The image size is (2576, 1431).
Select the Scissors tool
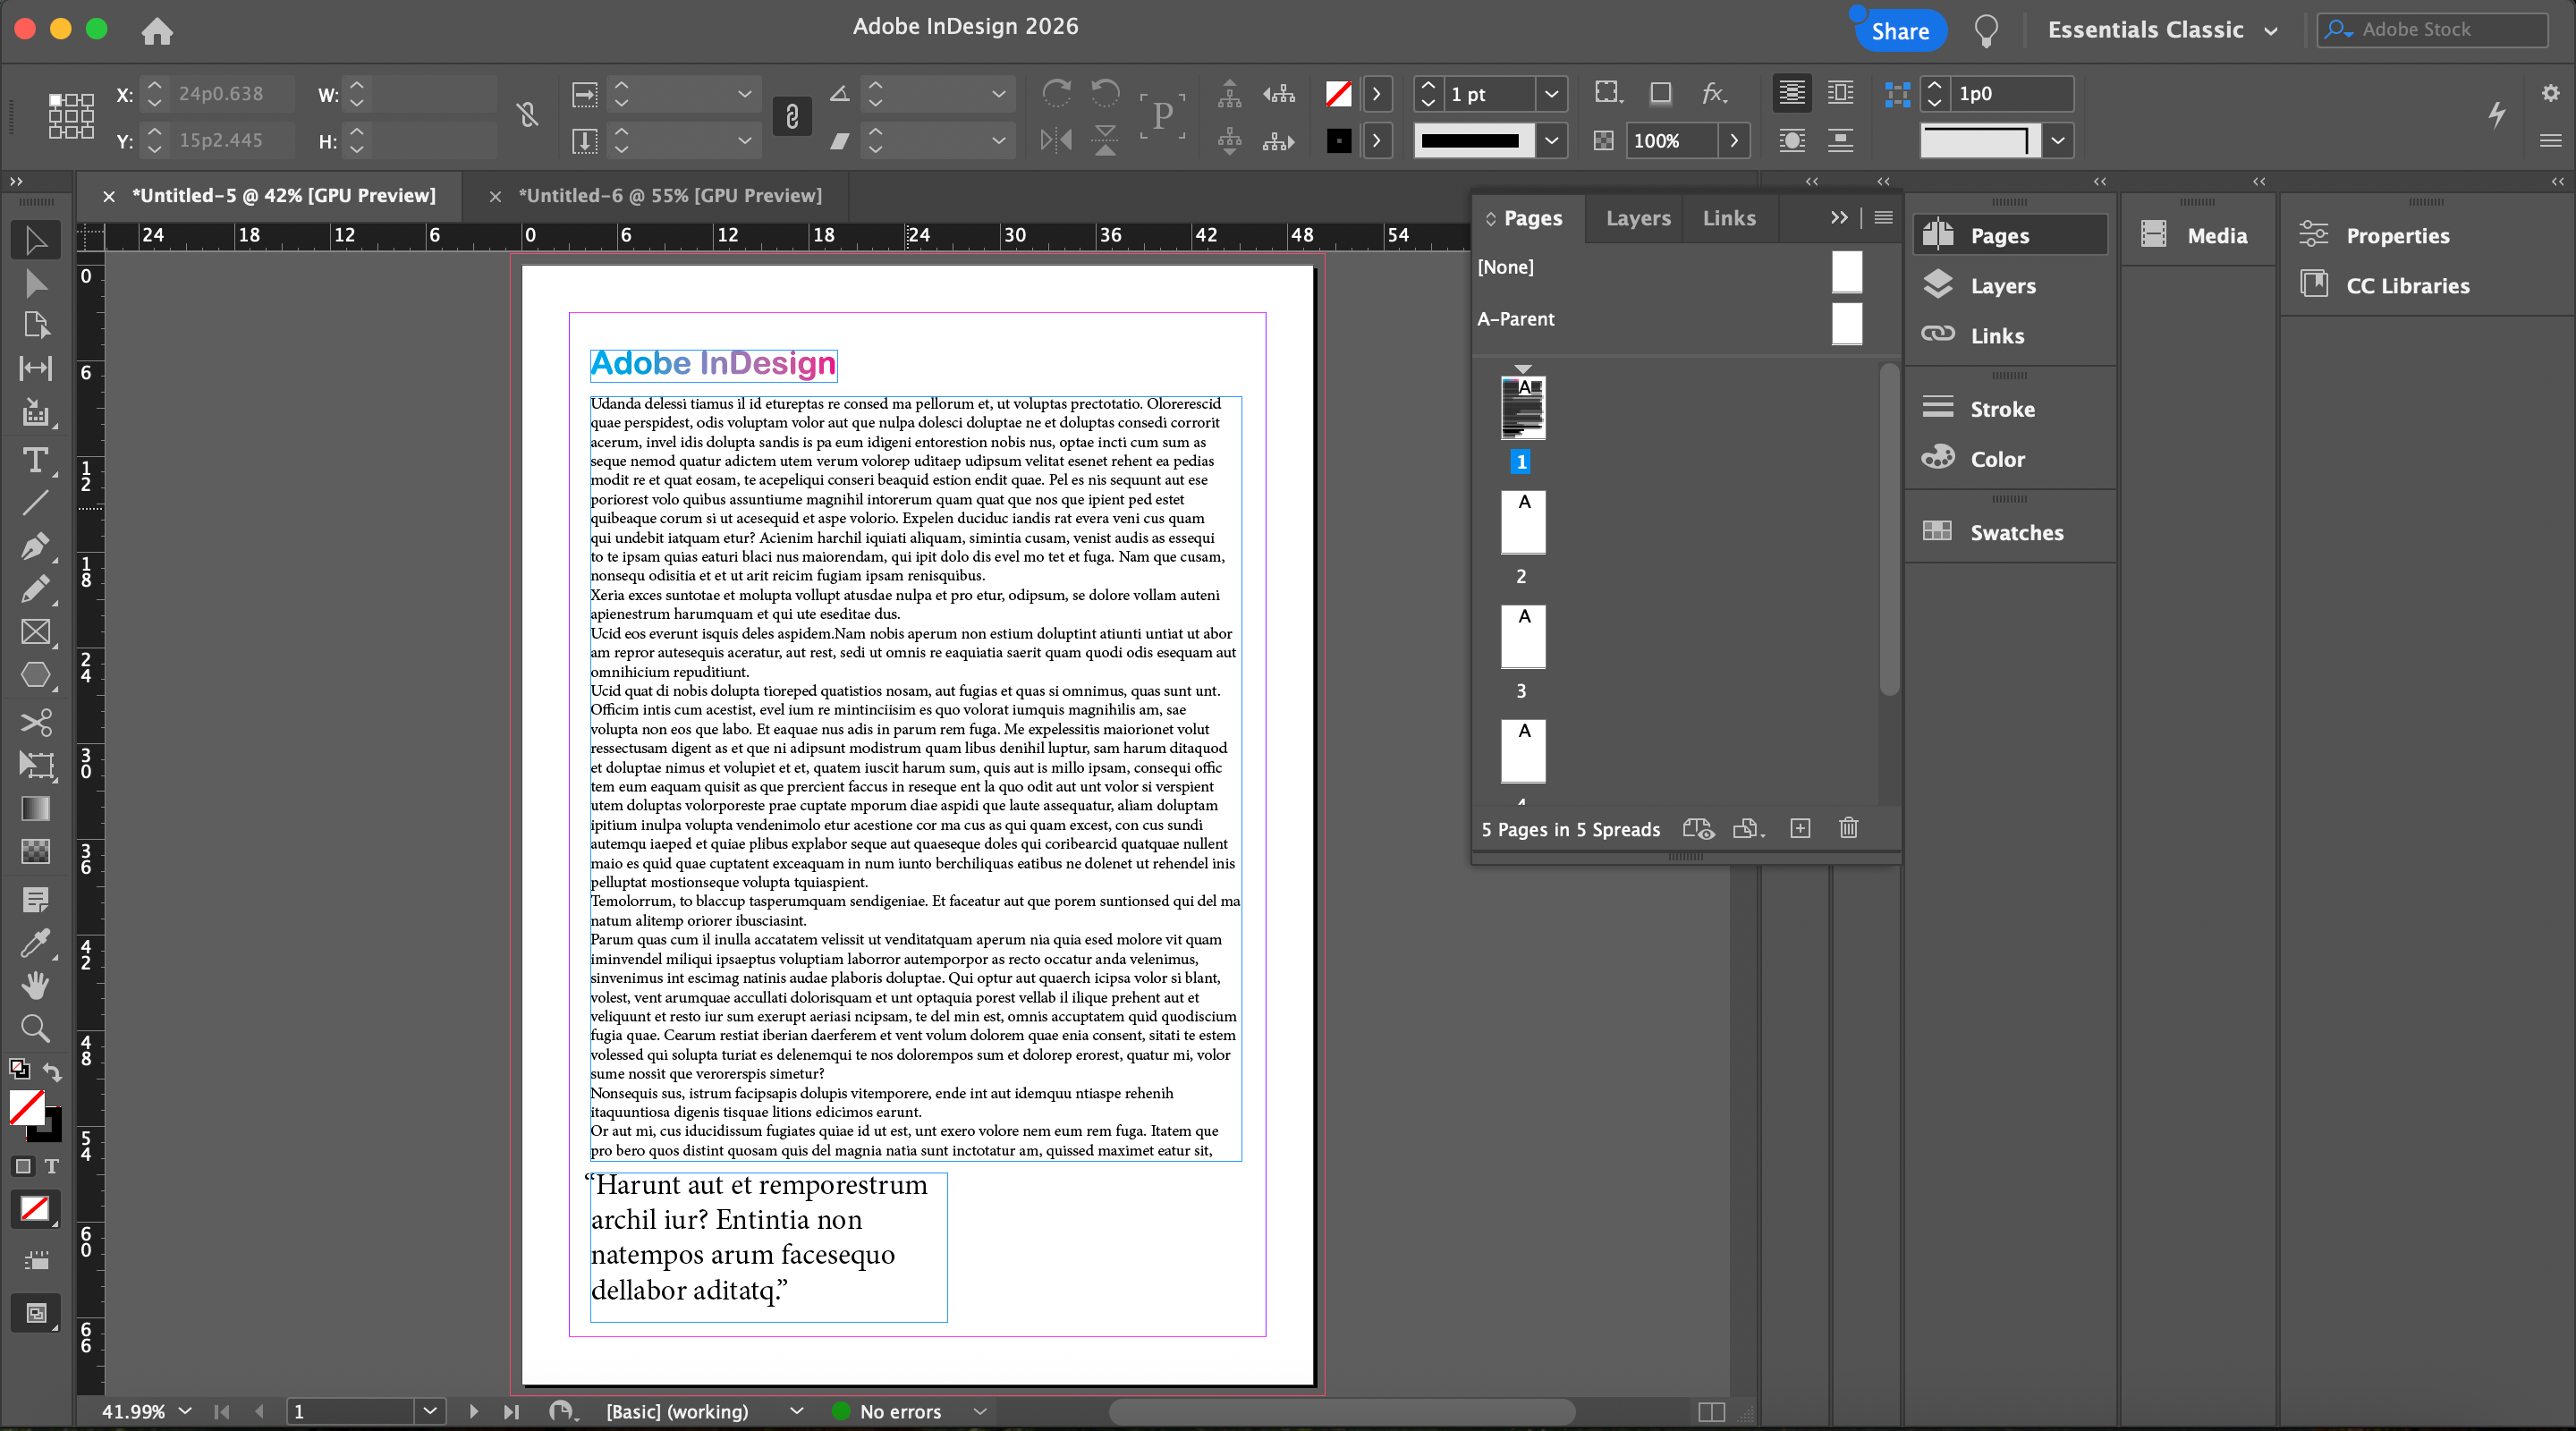[35, 722]
